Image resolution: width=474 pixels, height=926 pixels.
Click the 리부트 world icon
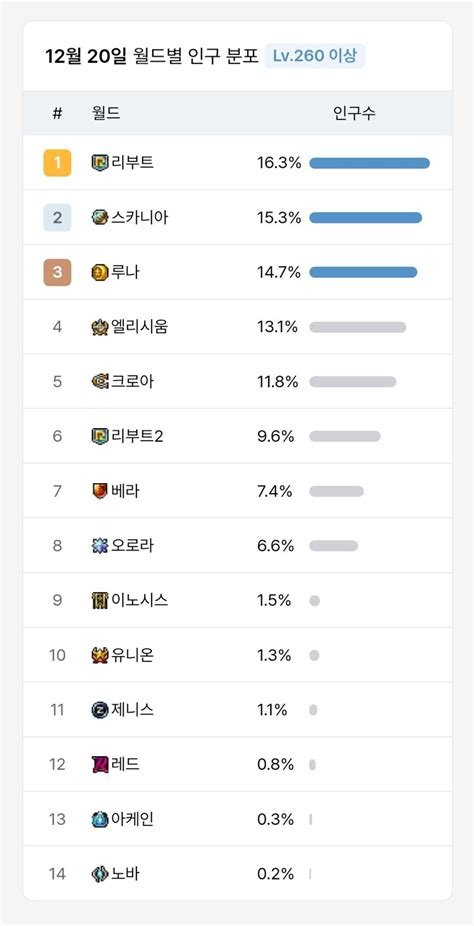coord(100,163)
